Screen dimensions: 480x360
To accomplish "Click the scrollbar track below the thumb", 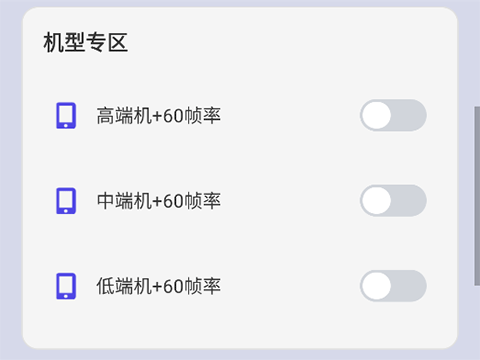I will pyautogui.click(x=477, y=322).
